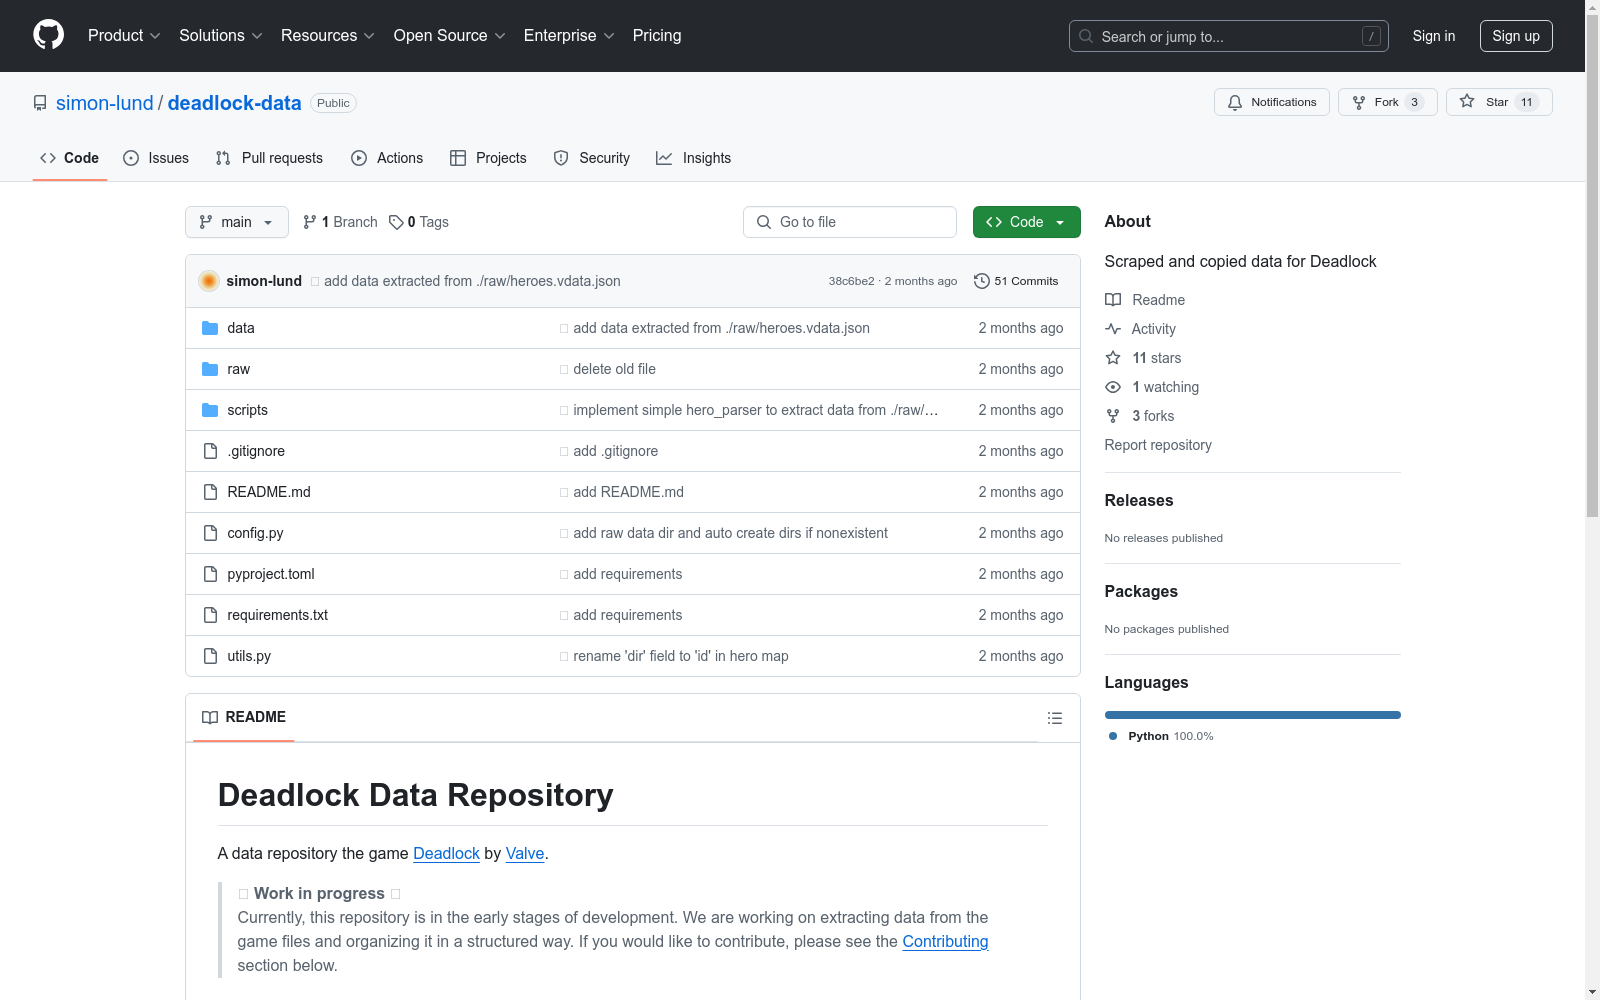The image size is (1600, 1000).
Task: Follow the Valve link in README
Action: click(525, 853)
